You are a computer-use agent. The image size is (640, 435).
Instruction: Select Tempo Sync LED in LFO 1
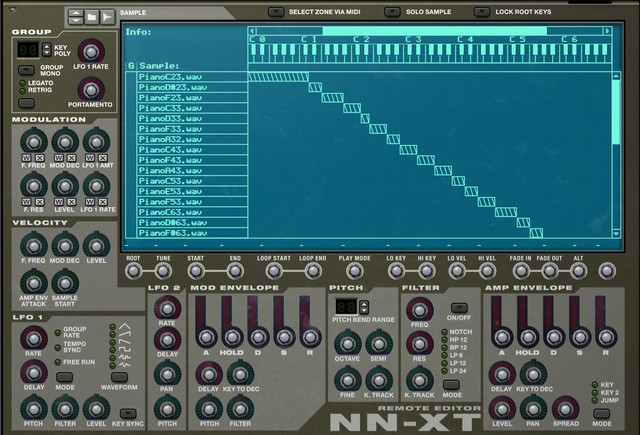[58, 348]
